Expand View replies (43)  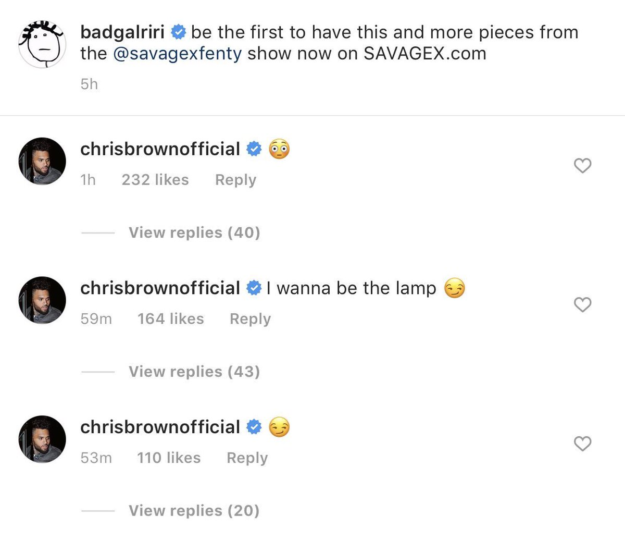[x=194, y=371]
